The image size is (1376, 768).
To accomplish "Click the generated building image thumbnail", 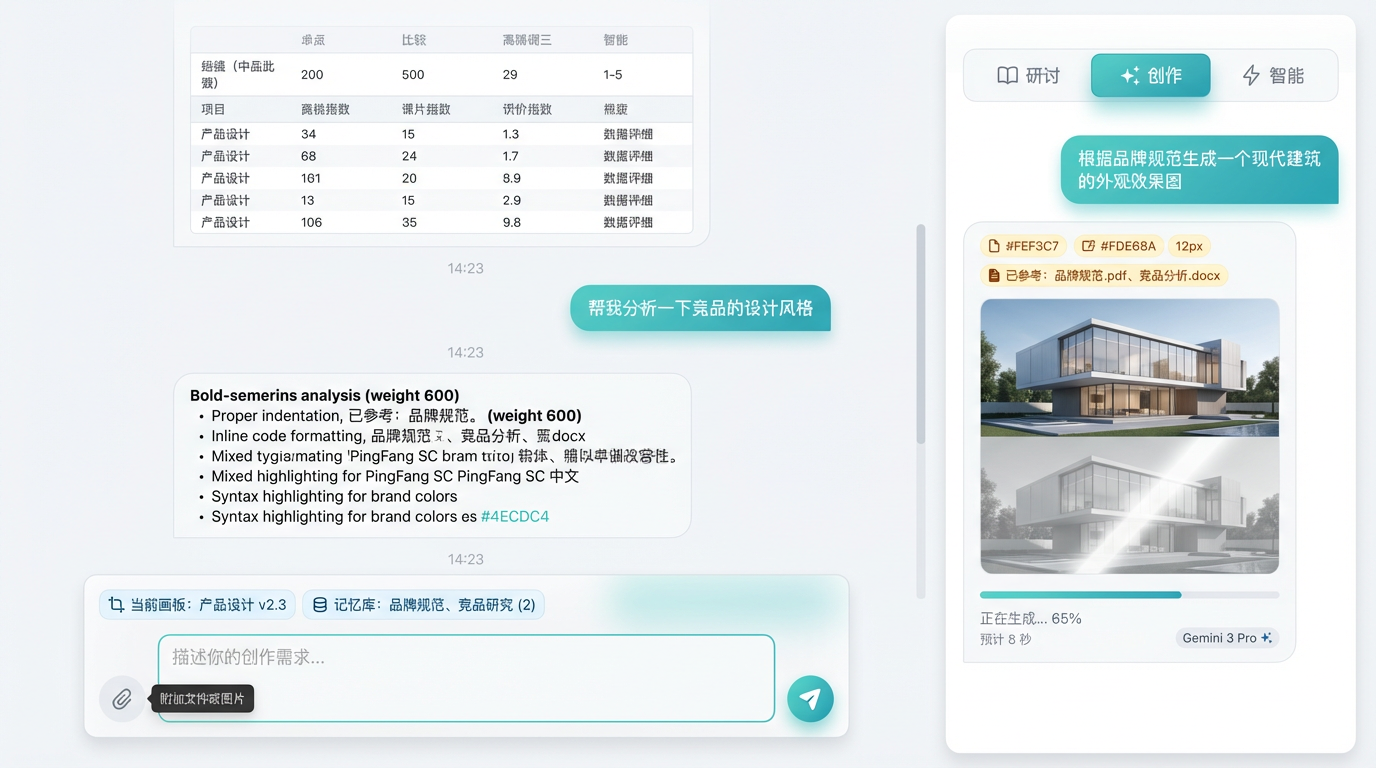I will 1129,435.
